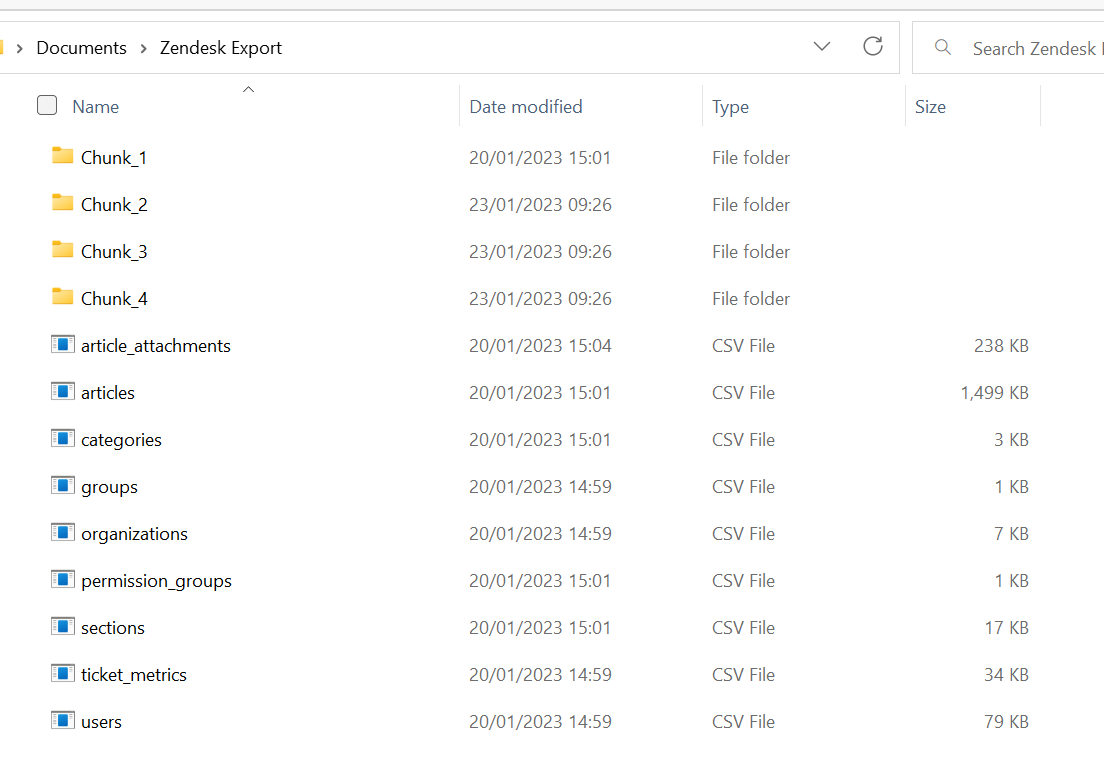Expand the chevron after Documents breadcrumb
This screenshot has height=766, width=1104.
point(144,48)
